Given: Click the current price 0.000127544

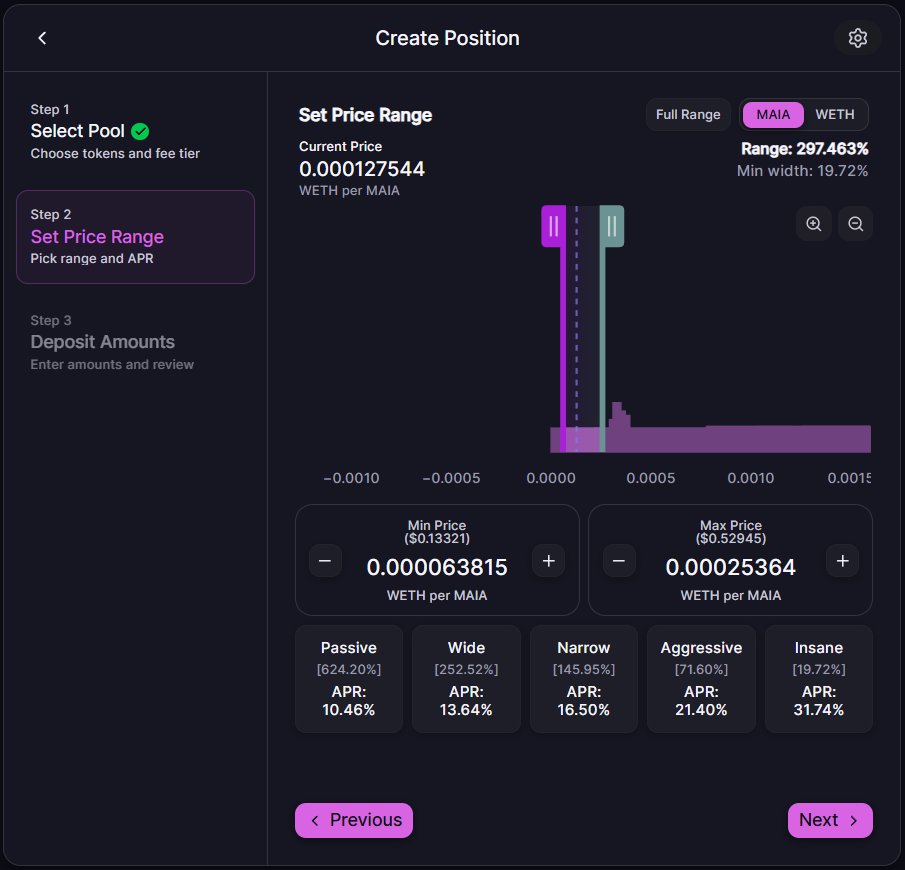Looking at the screenshot, I should click(x=362, y=169).
